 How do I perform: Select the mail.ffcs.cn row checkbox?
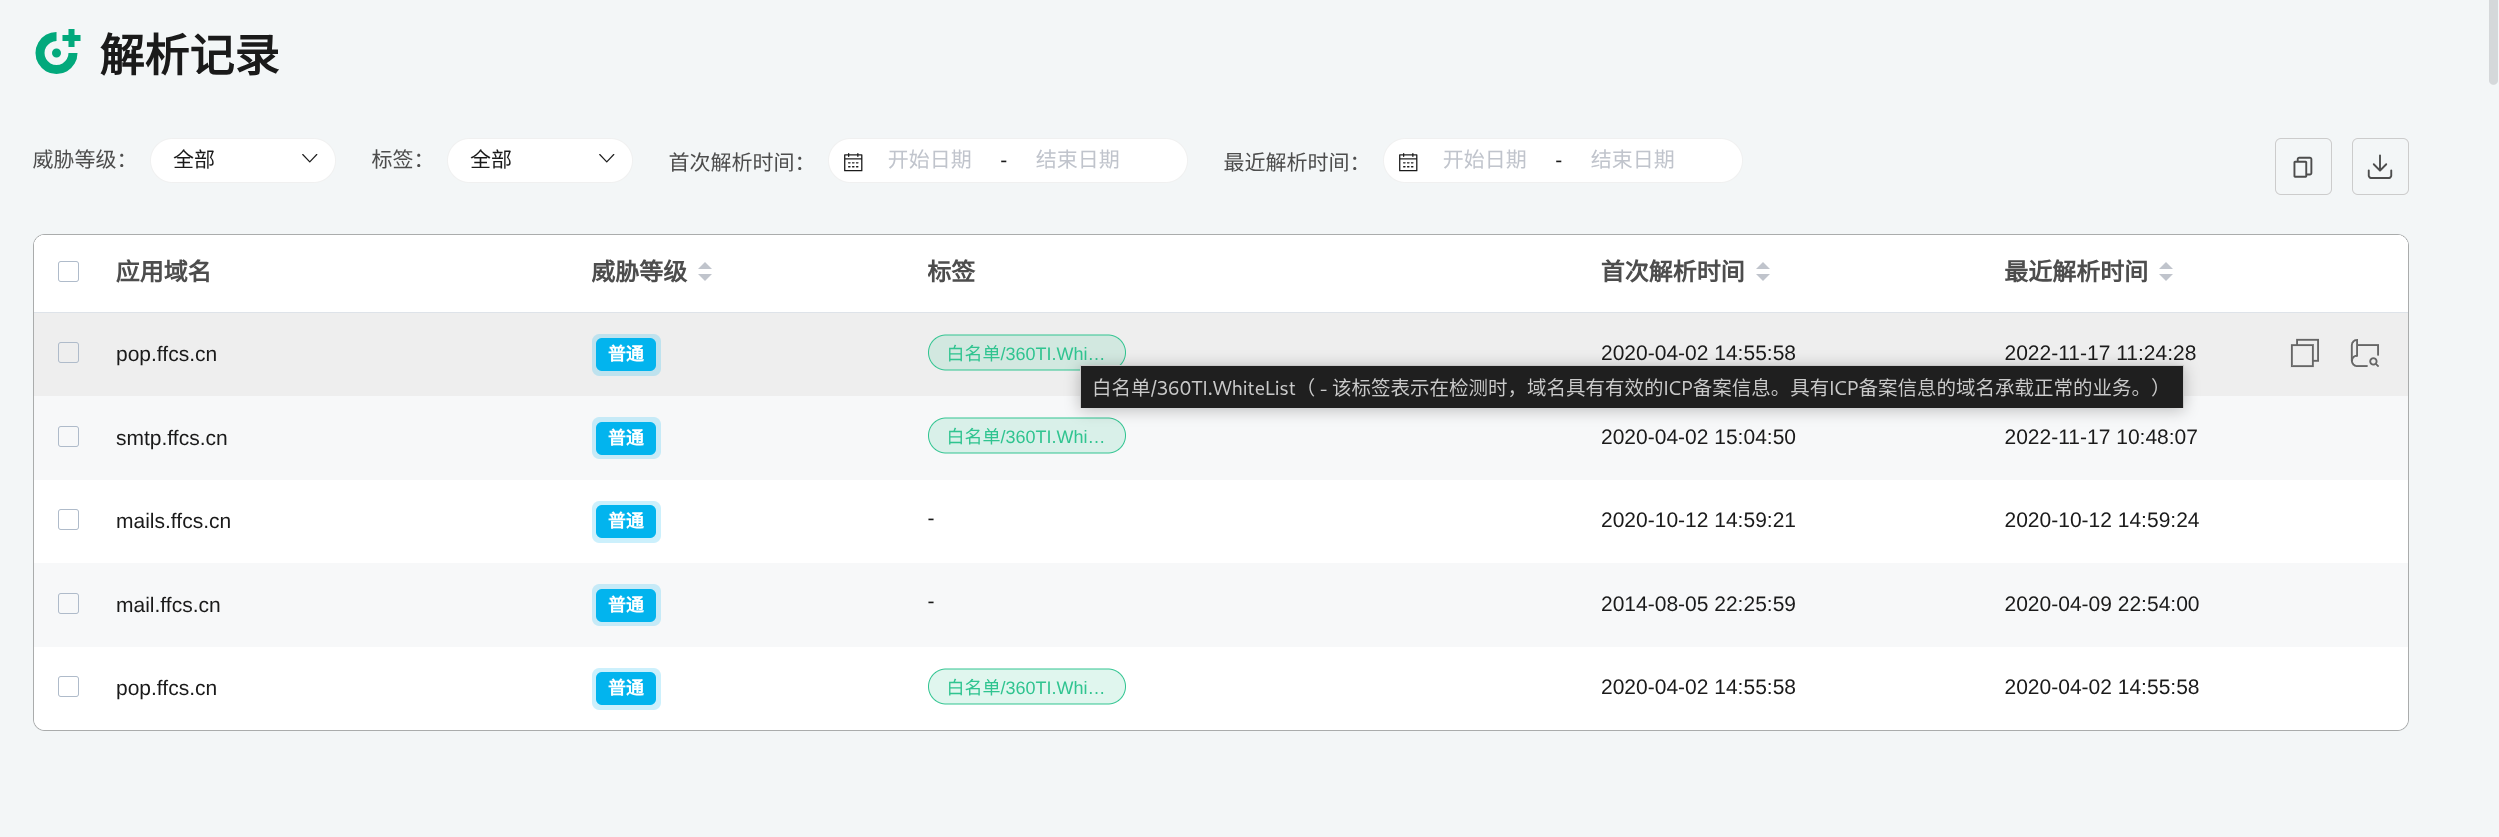(x=68, y=604)
